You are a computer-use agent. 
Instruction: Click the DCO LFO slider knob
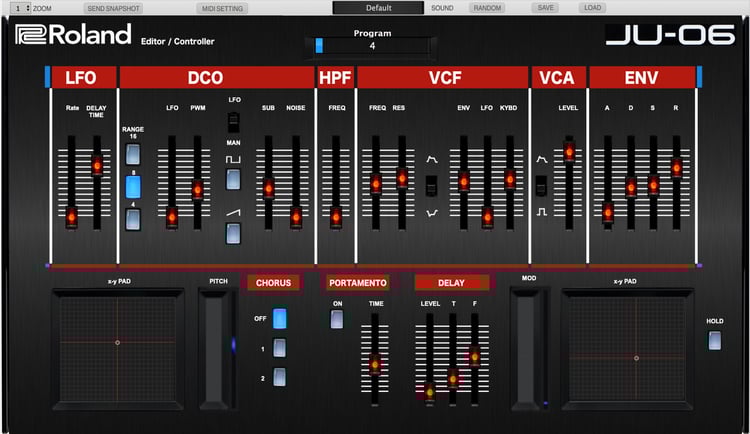(172, 217)
